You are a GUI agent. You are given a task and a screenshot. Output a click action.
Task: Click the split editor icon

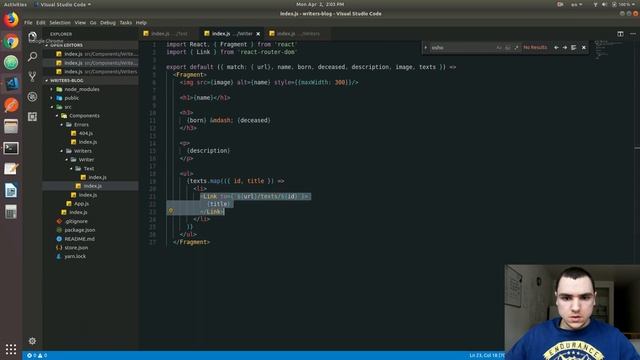tap(620, 34)
